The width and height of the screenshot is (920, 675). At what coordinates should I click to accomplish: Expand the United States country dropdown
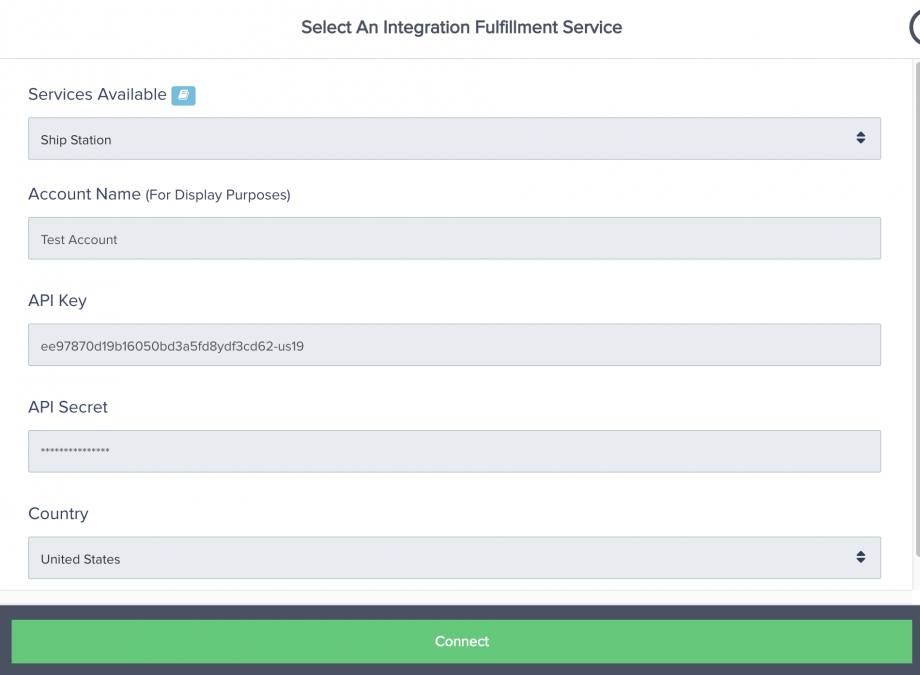coord(440,558)
